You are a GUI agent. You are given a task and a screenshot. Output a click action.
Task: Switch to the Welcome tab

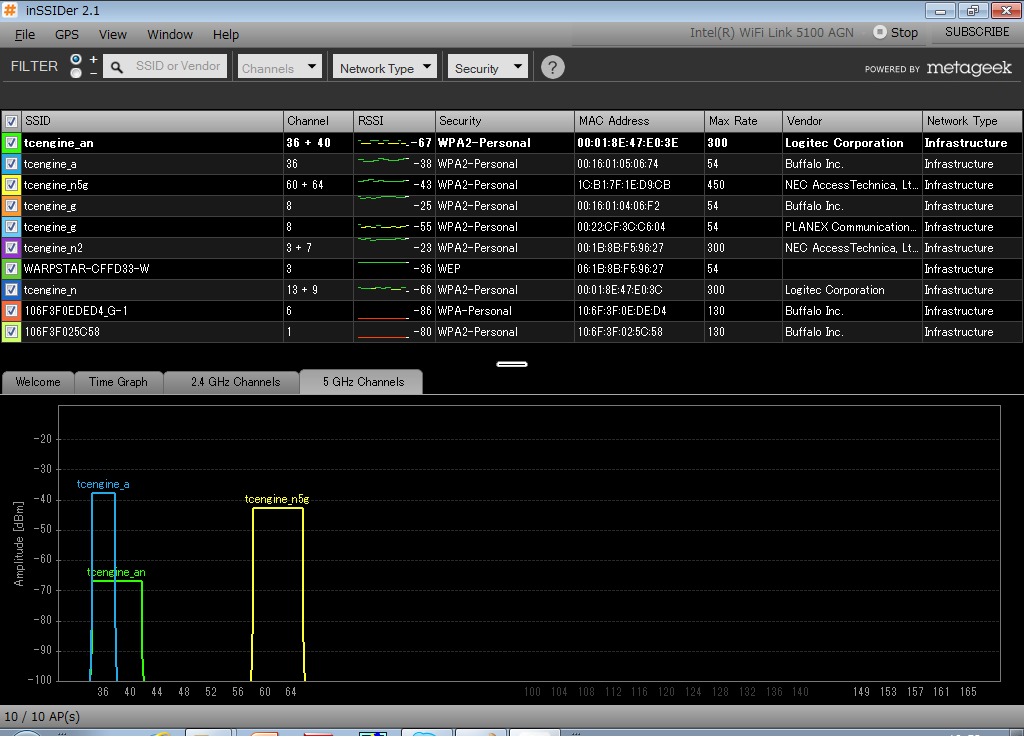click(38, 382)
